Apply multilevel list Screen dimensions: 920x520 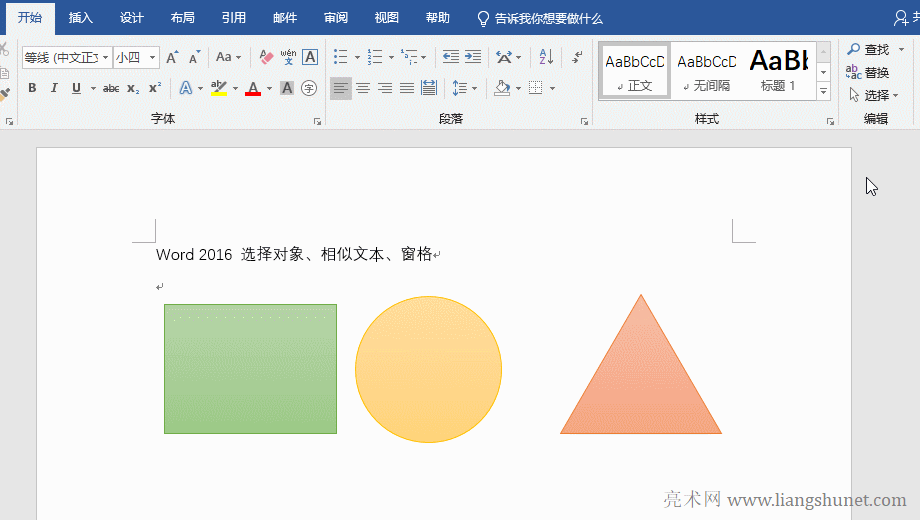coord(410,57)
